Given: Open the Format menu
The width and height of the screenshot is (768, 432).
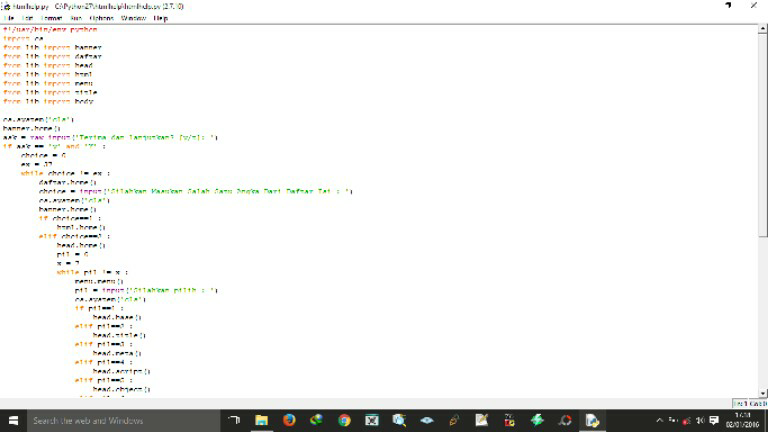Looking at the screenshot, I should pyautogui.click(x=51, y=18).
